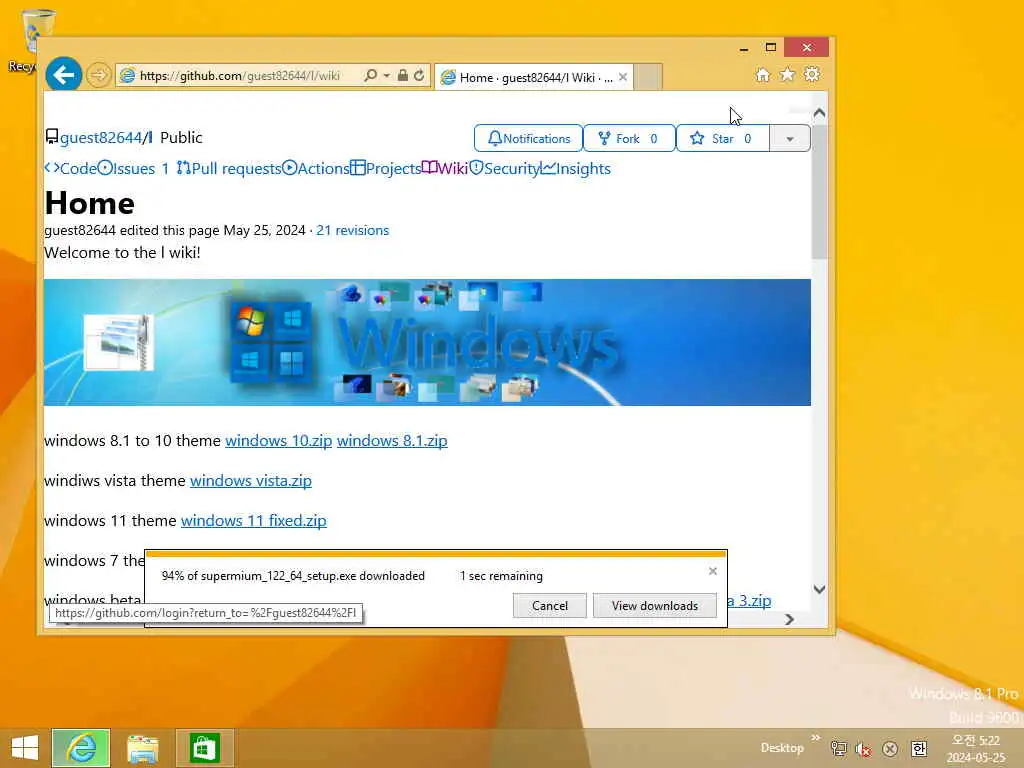Open Windows Store from taskbar
The height and width of the screenshot is (768, 1024).
(x=204, y=748)
